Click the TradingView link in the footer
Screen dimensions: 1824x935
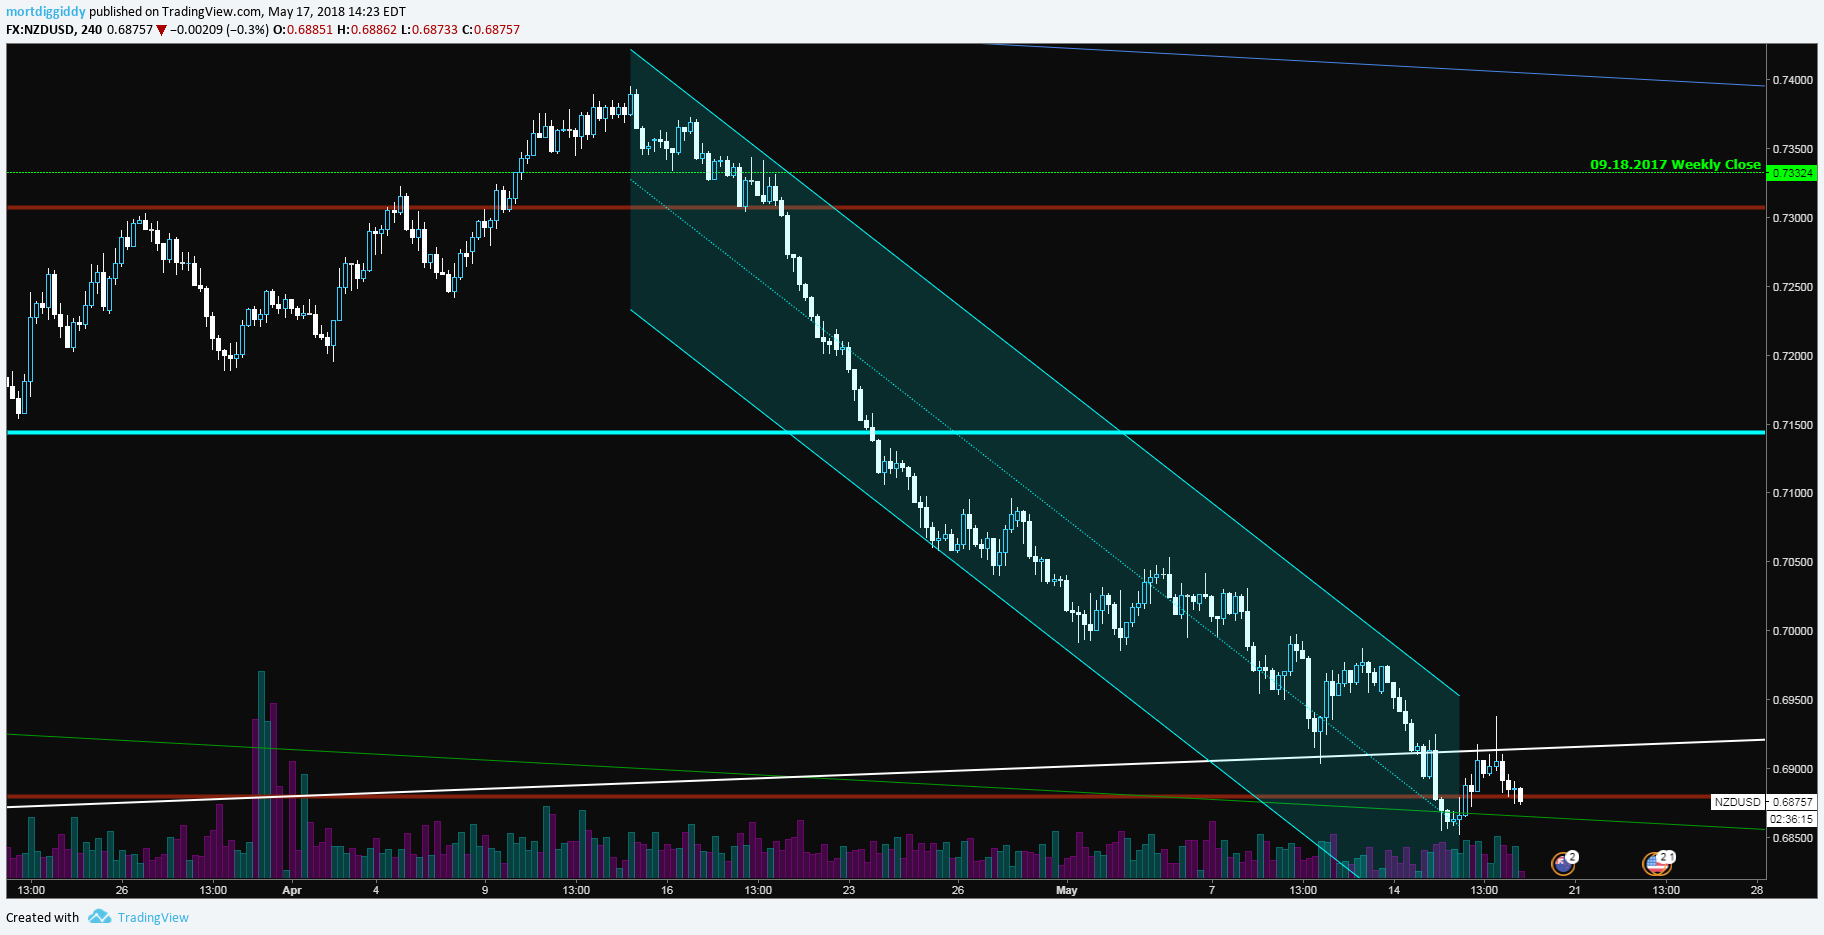pyautogui.click(x=153, y=917)
